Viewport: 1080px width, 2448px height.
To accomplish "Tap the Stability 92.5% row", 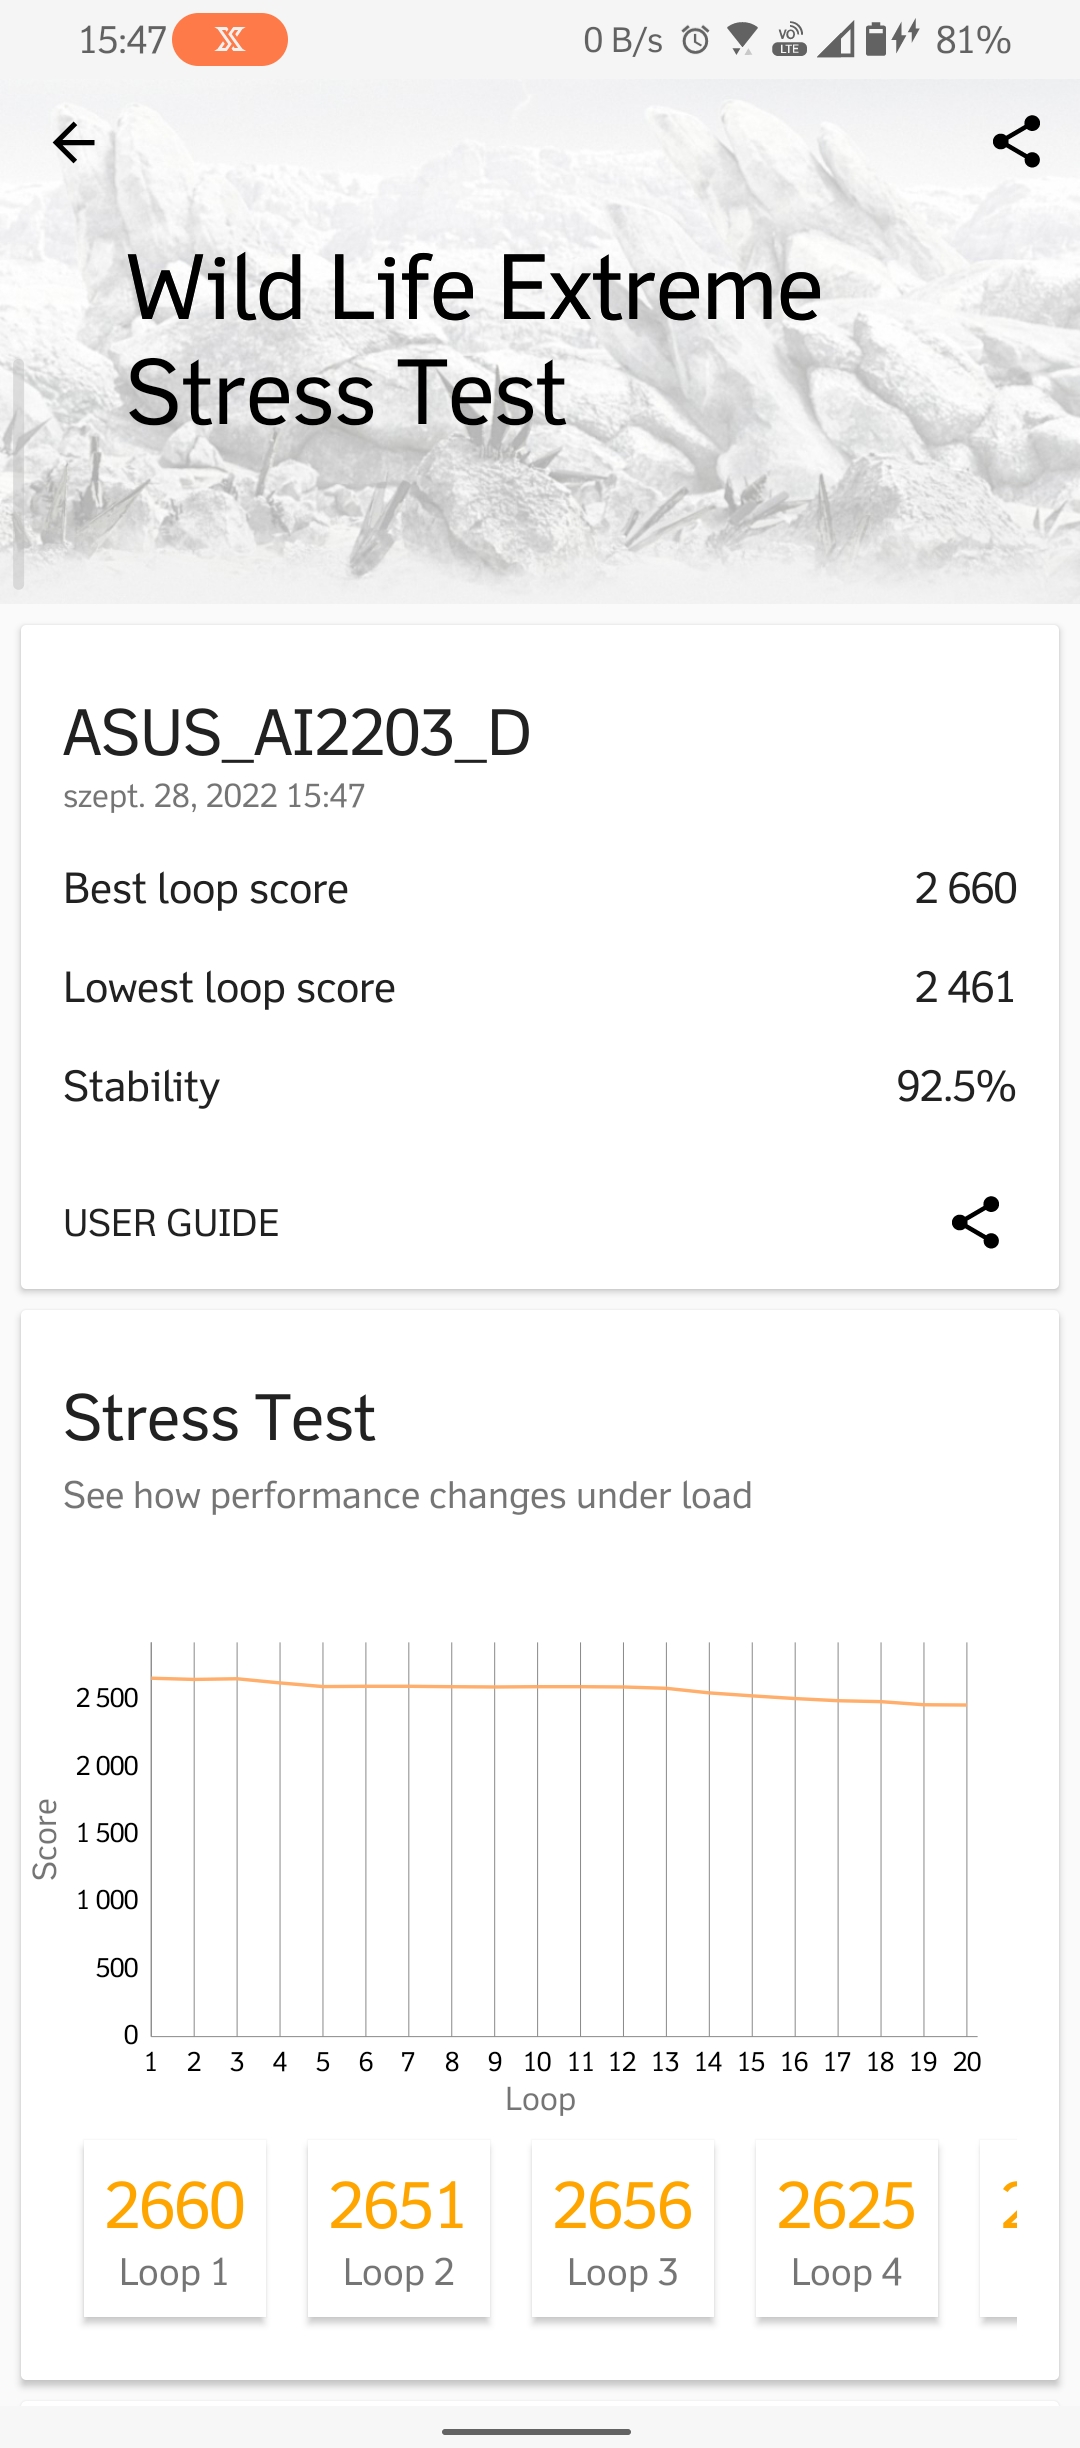I will click(x=540, y=1086).
